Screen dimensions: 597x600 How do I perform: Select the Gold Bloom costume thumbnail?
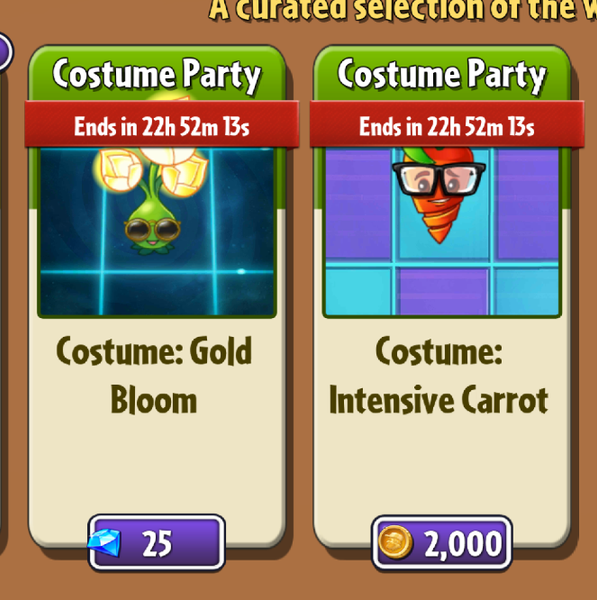(x=157, y=232)
